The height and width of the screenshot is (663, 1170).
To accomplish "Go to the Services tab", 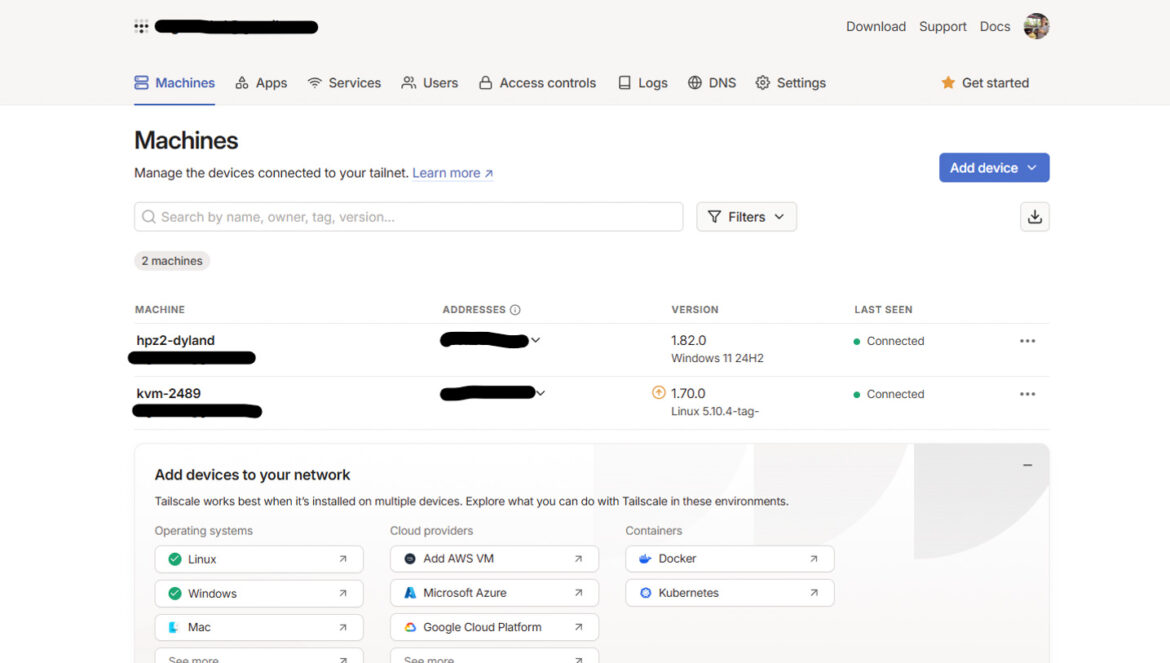I will 344,83.
